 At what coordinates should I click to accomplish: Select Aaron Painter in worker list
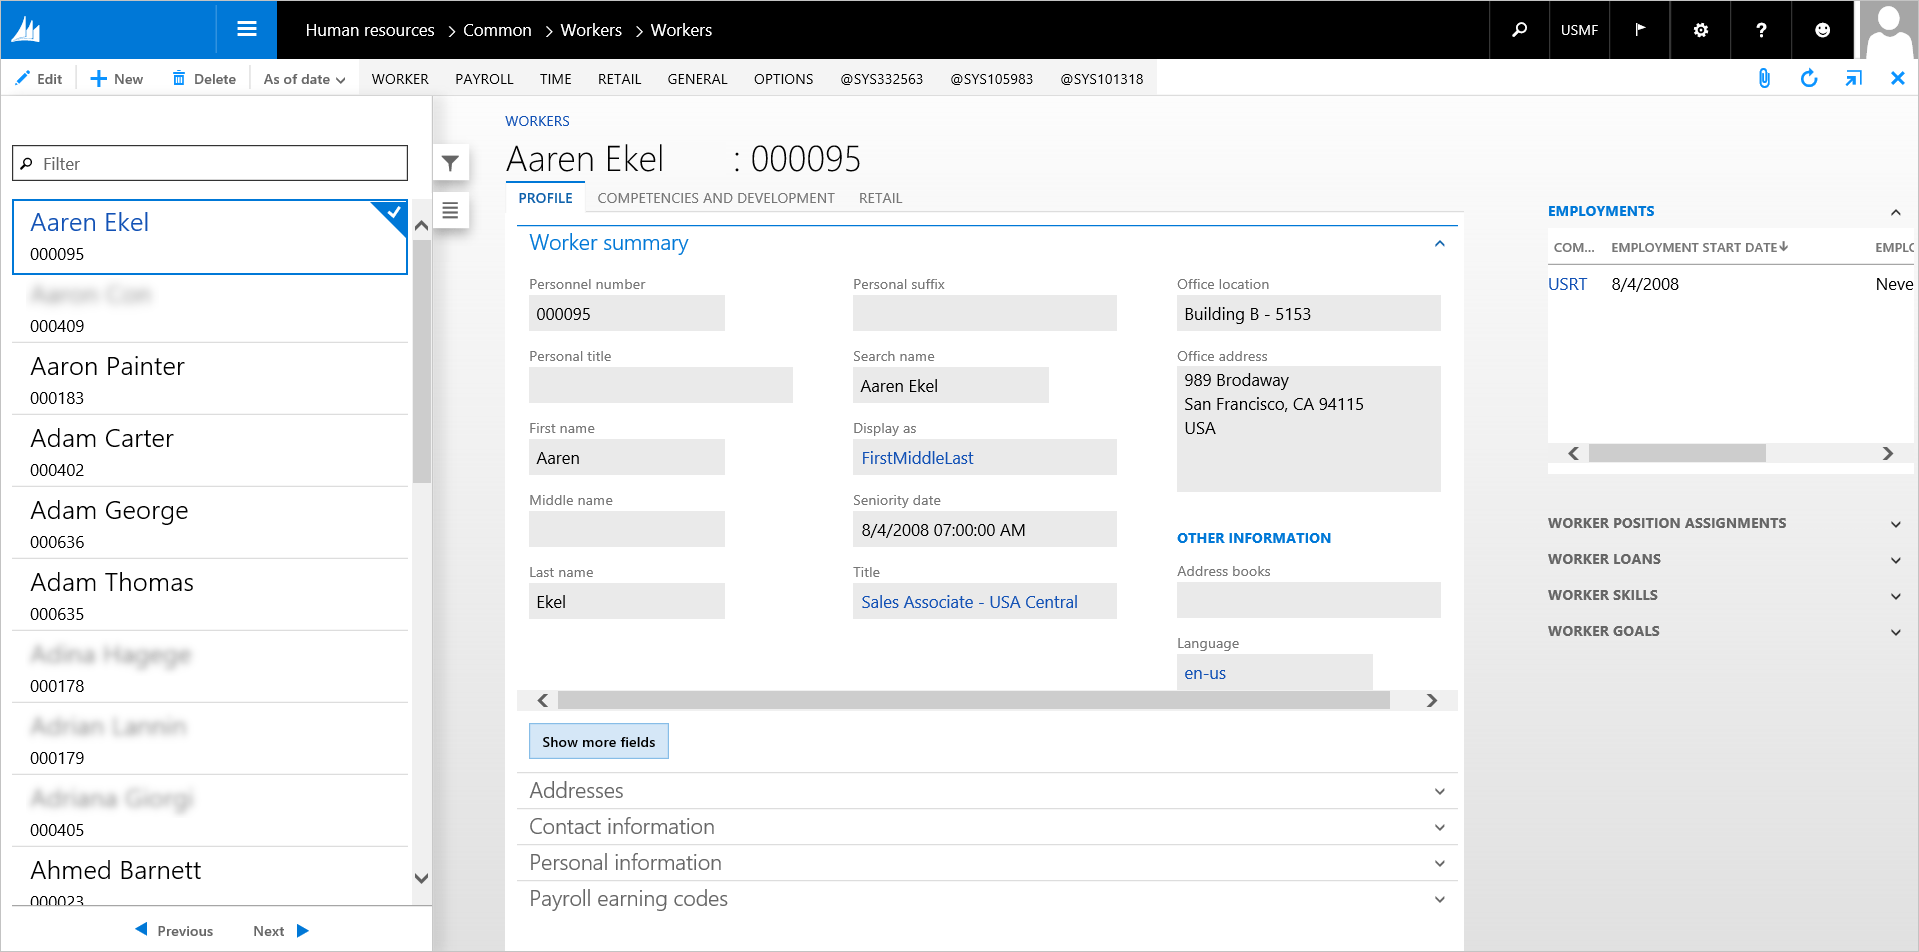pyautogui.click(x=210, y=379)
